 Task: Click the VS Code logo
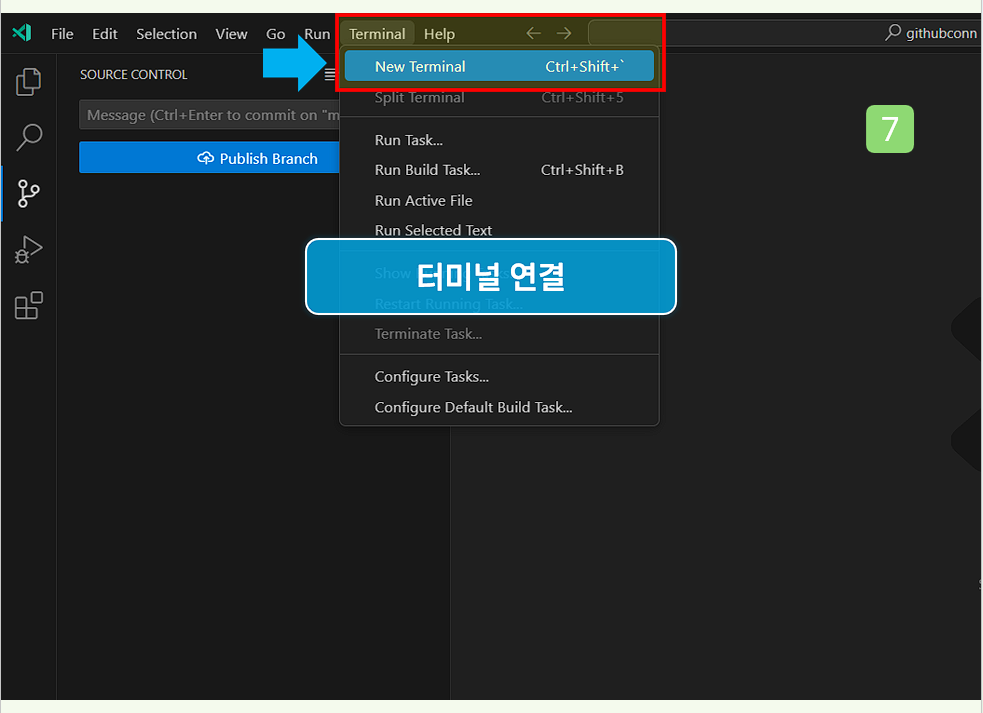(x=21, y=33)
